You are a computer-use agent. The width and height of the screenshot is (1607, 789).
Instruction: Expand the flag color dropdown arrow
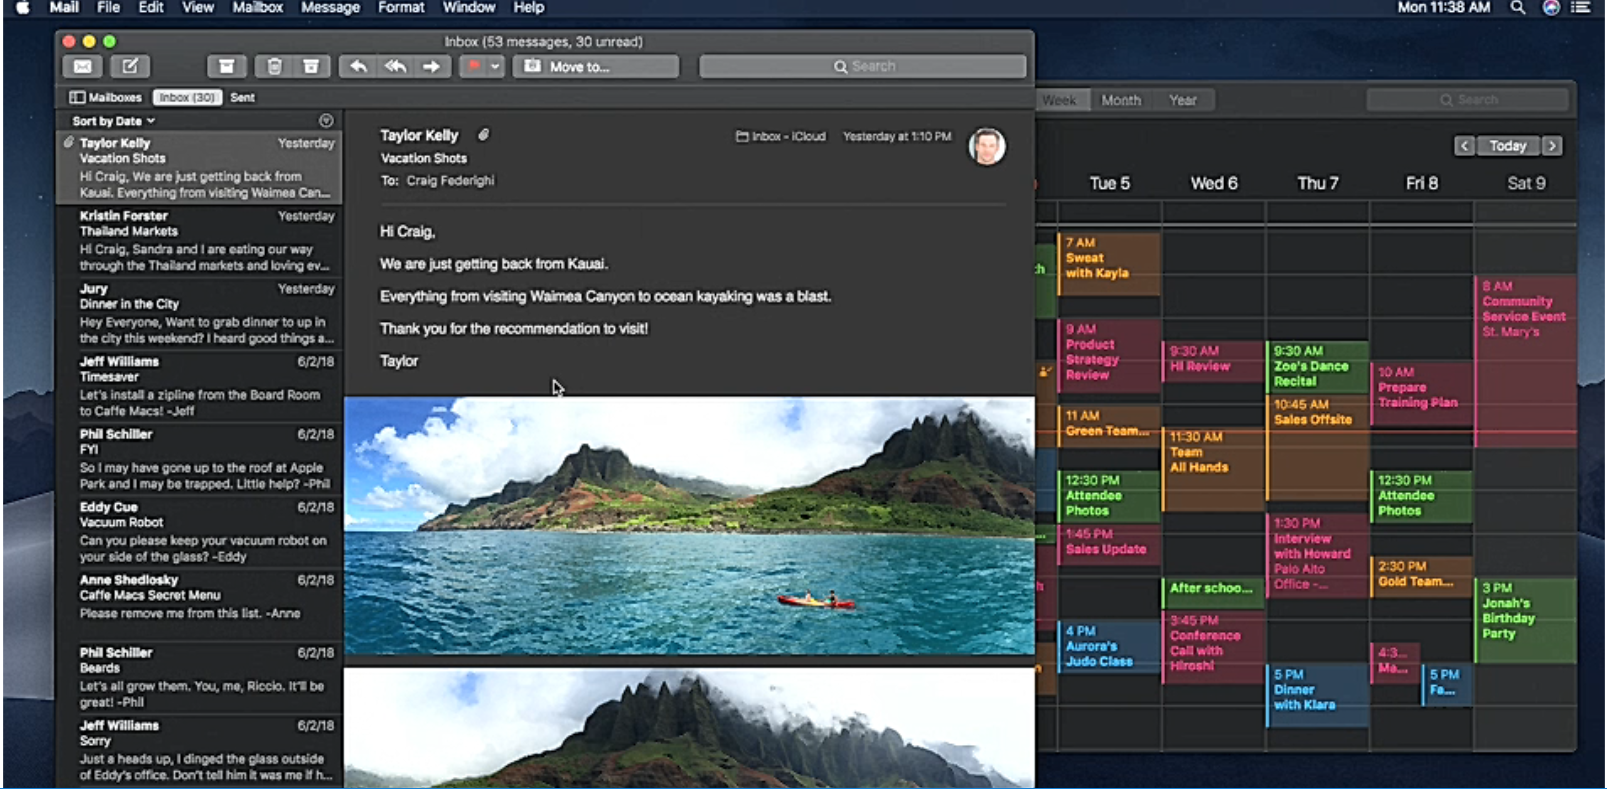click(495, 66)
